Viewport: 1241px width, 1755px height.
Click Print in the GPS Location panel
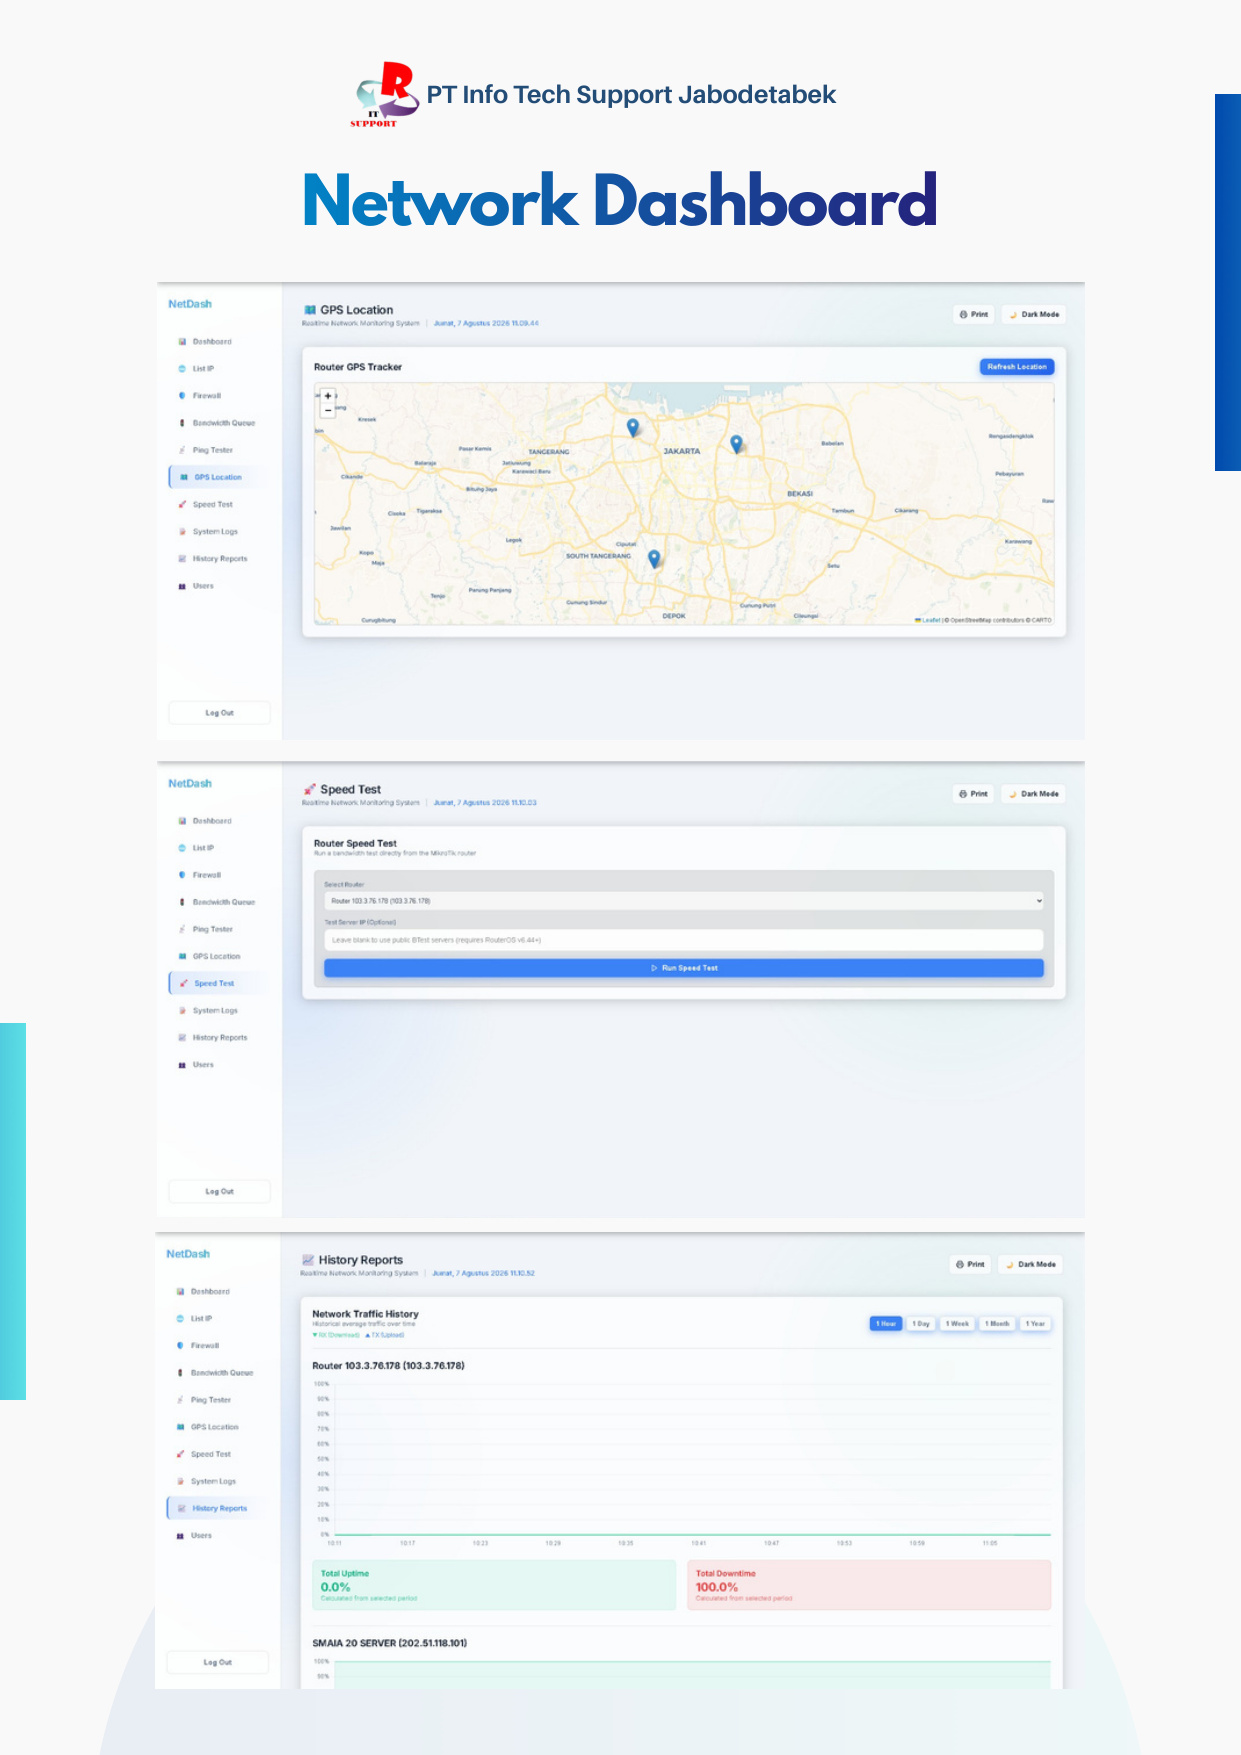973,314
